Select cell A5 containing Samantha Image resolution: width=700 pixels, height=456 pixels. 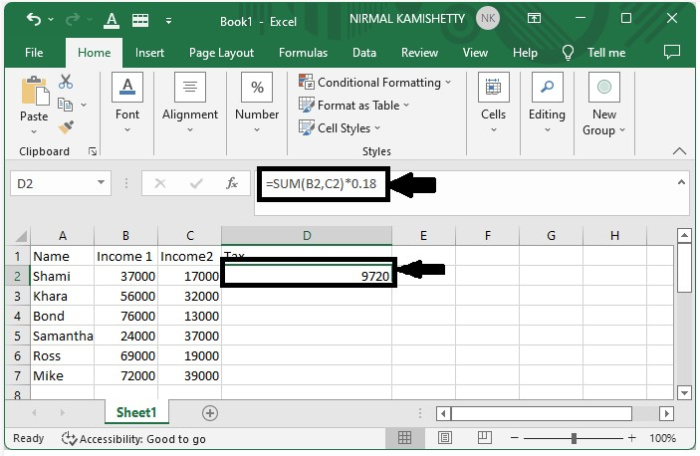coord(62,336)
